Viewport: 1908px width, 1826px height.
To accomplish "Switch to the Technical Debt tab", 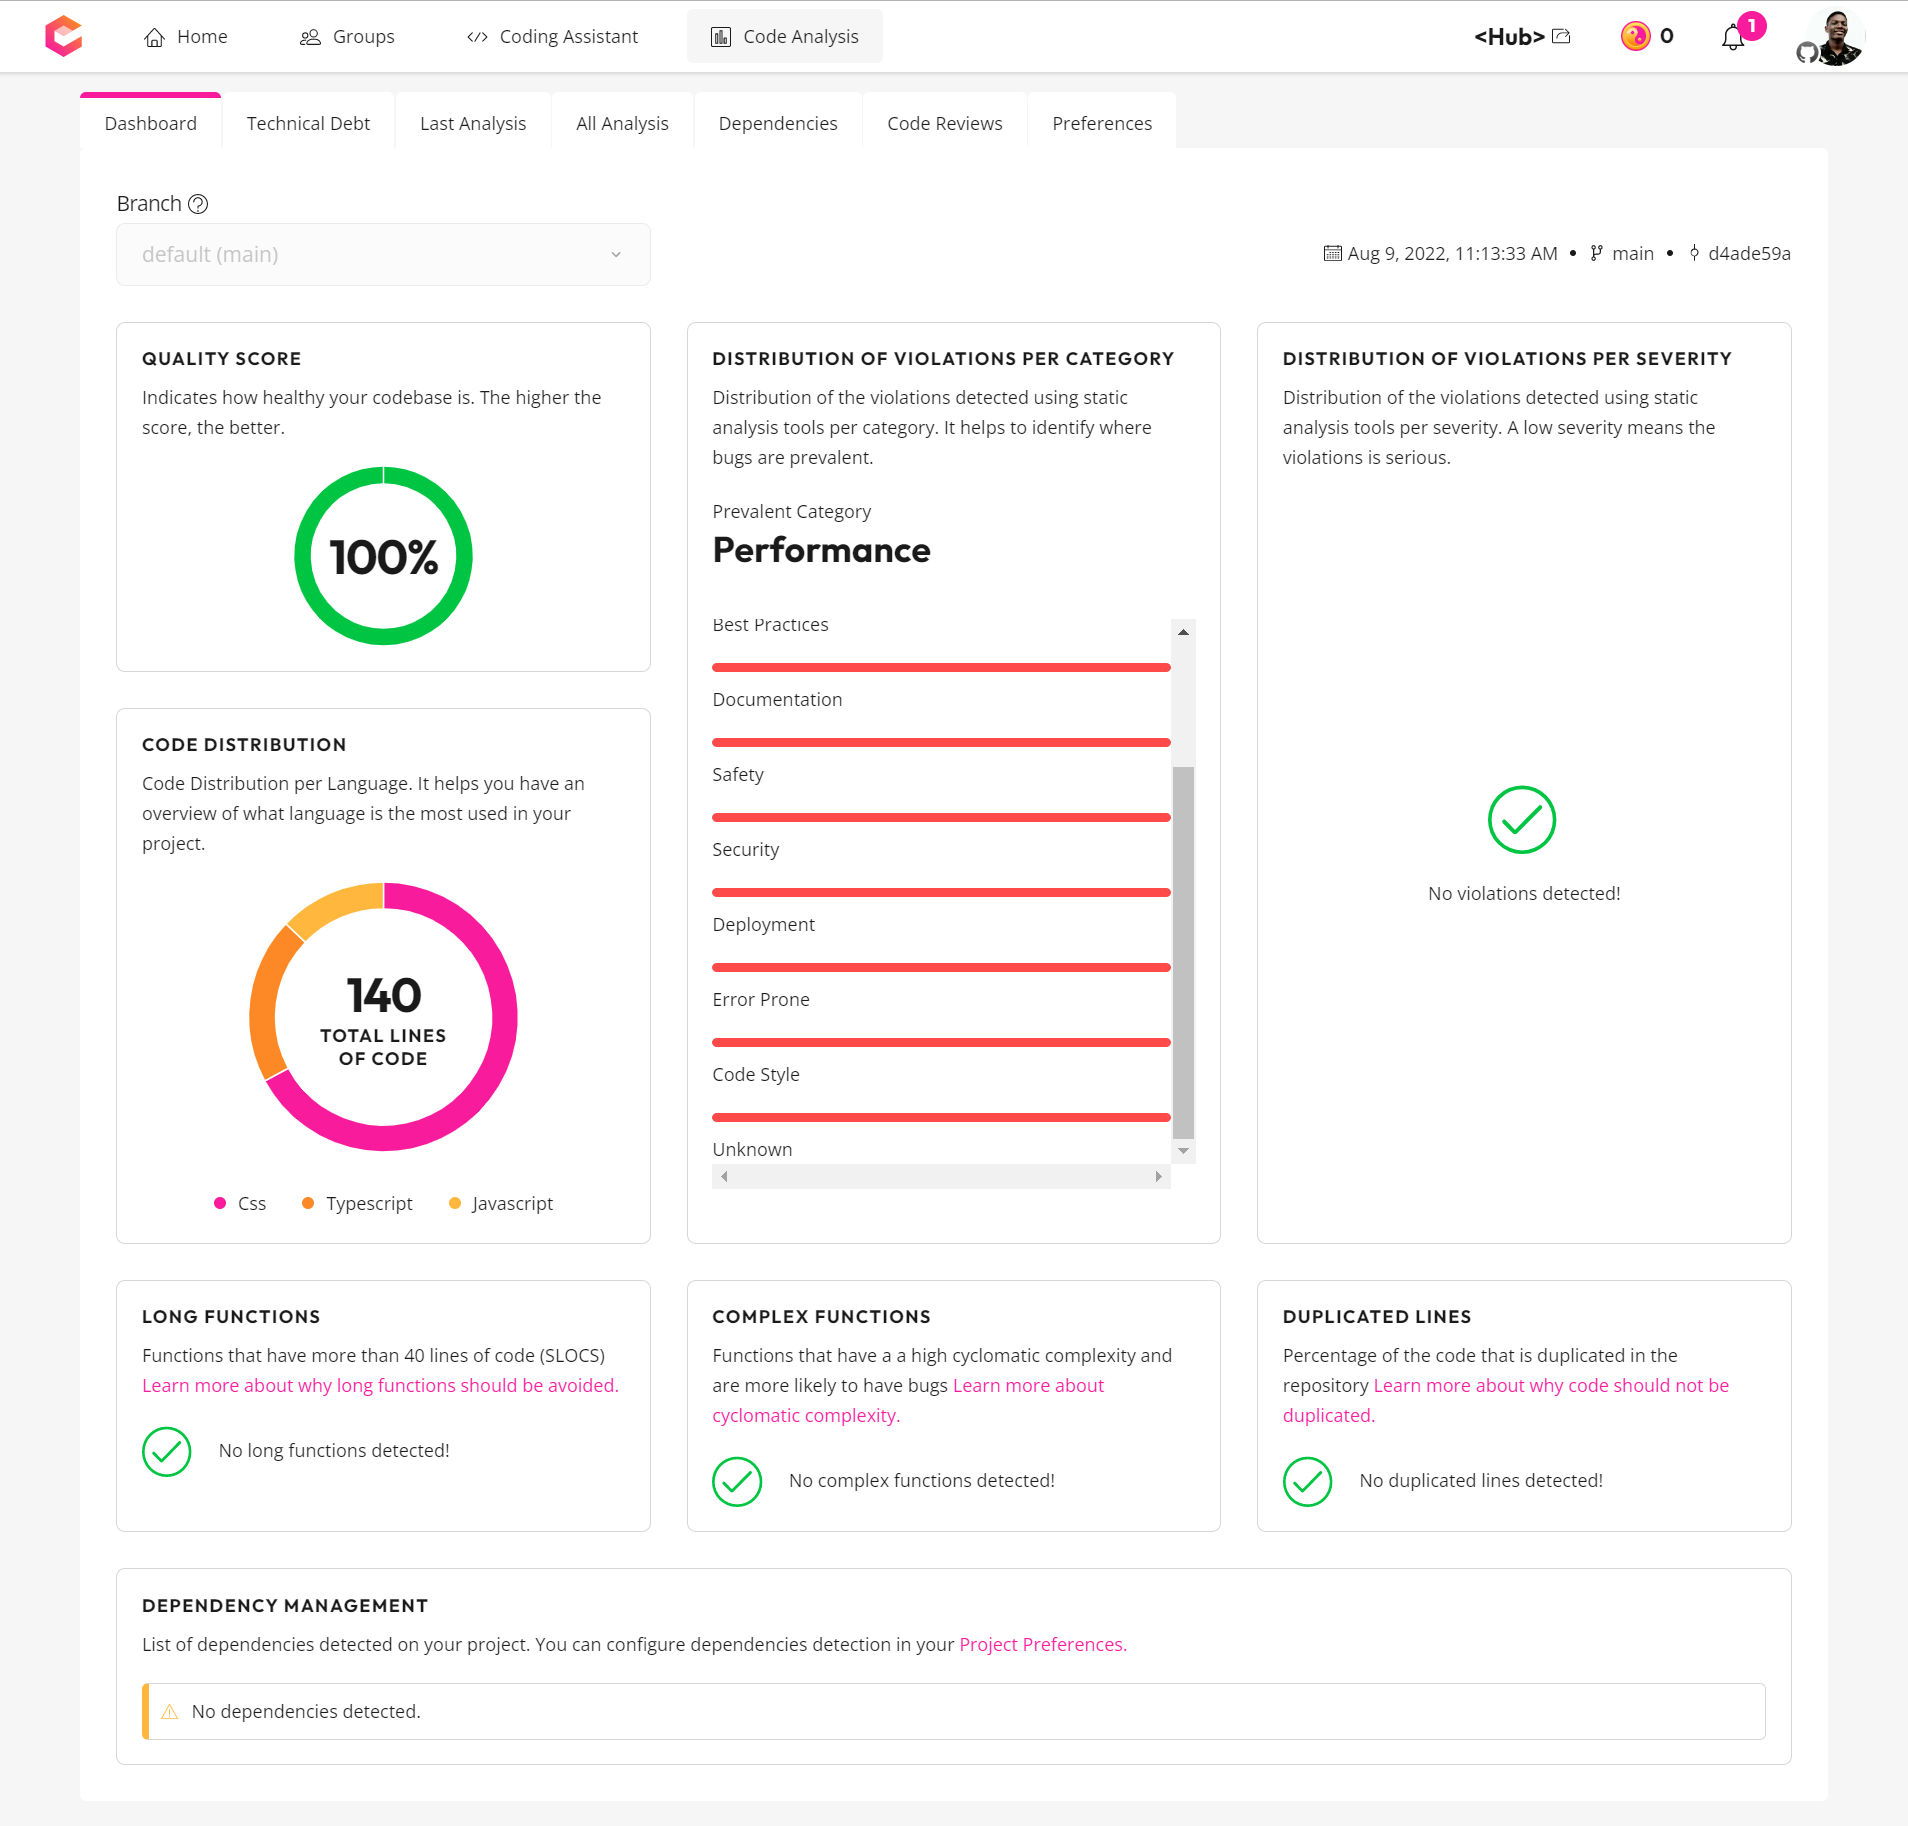I will pyautogui.click(x=307, y=122).
